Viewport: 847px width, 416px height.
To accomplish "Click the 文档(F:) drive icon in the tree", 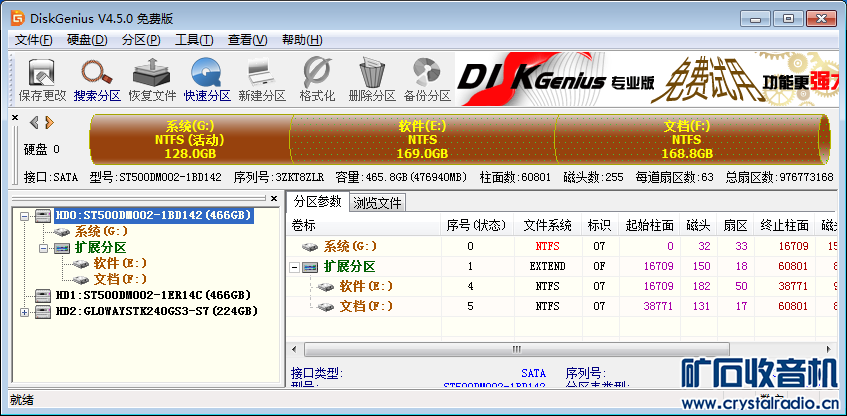I will click(81, 279).
